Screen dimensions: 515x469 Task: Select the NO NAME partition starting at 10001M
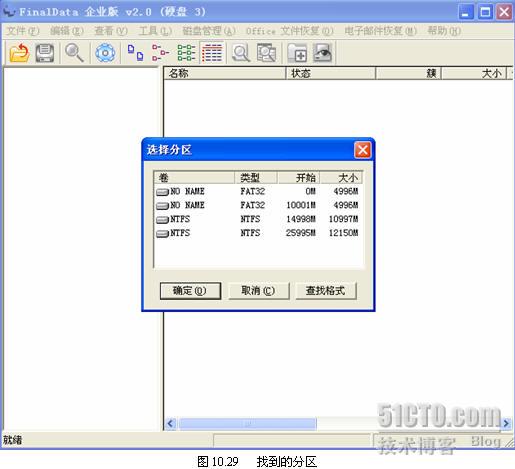pos(258,205)
